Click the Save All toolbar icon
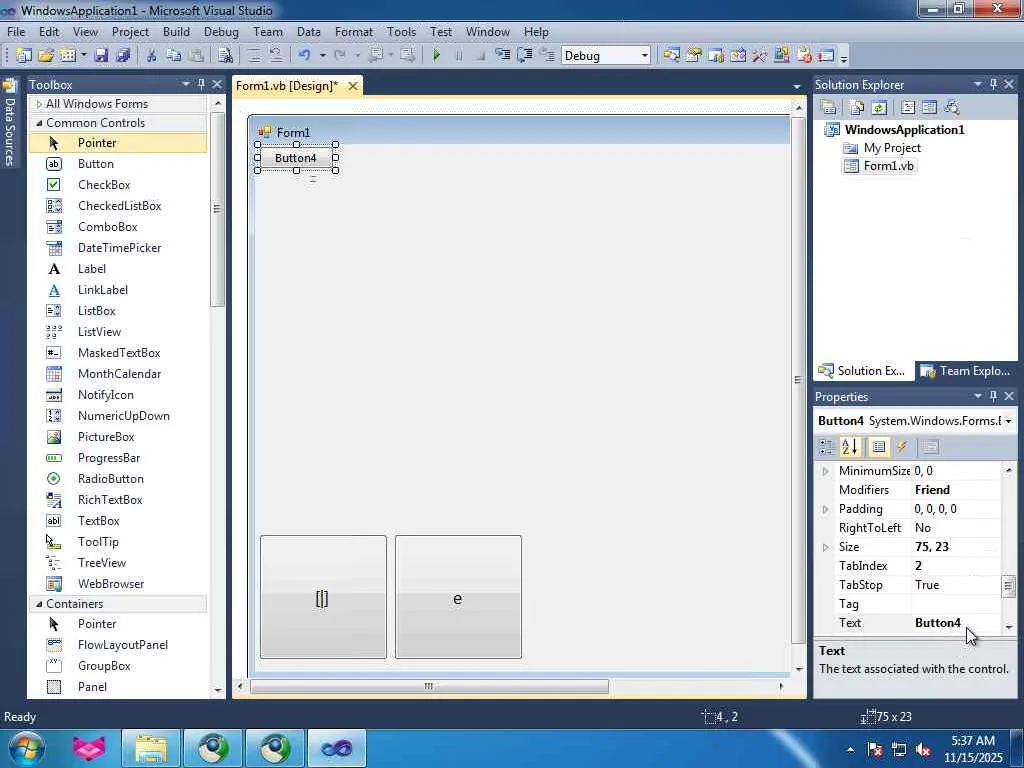The height and width of the screenshot is (768, 1024). pyautogui.click(x=123, y=56)
